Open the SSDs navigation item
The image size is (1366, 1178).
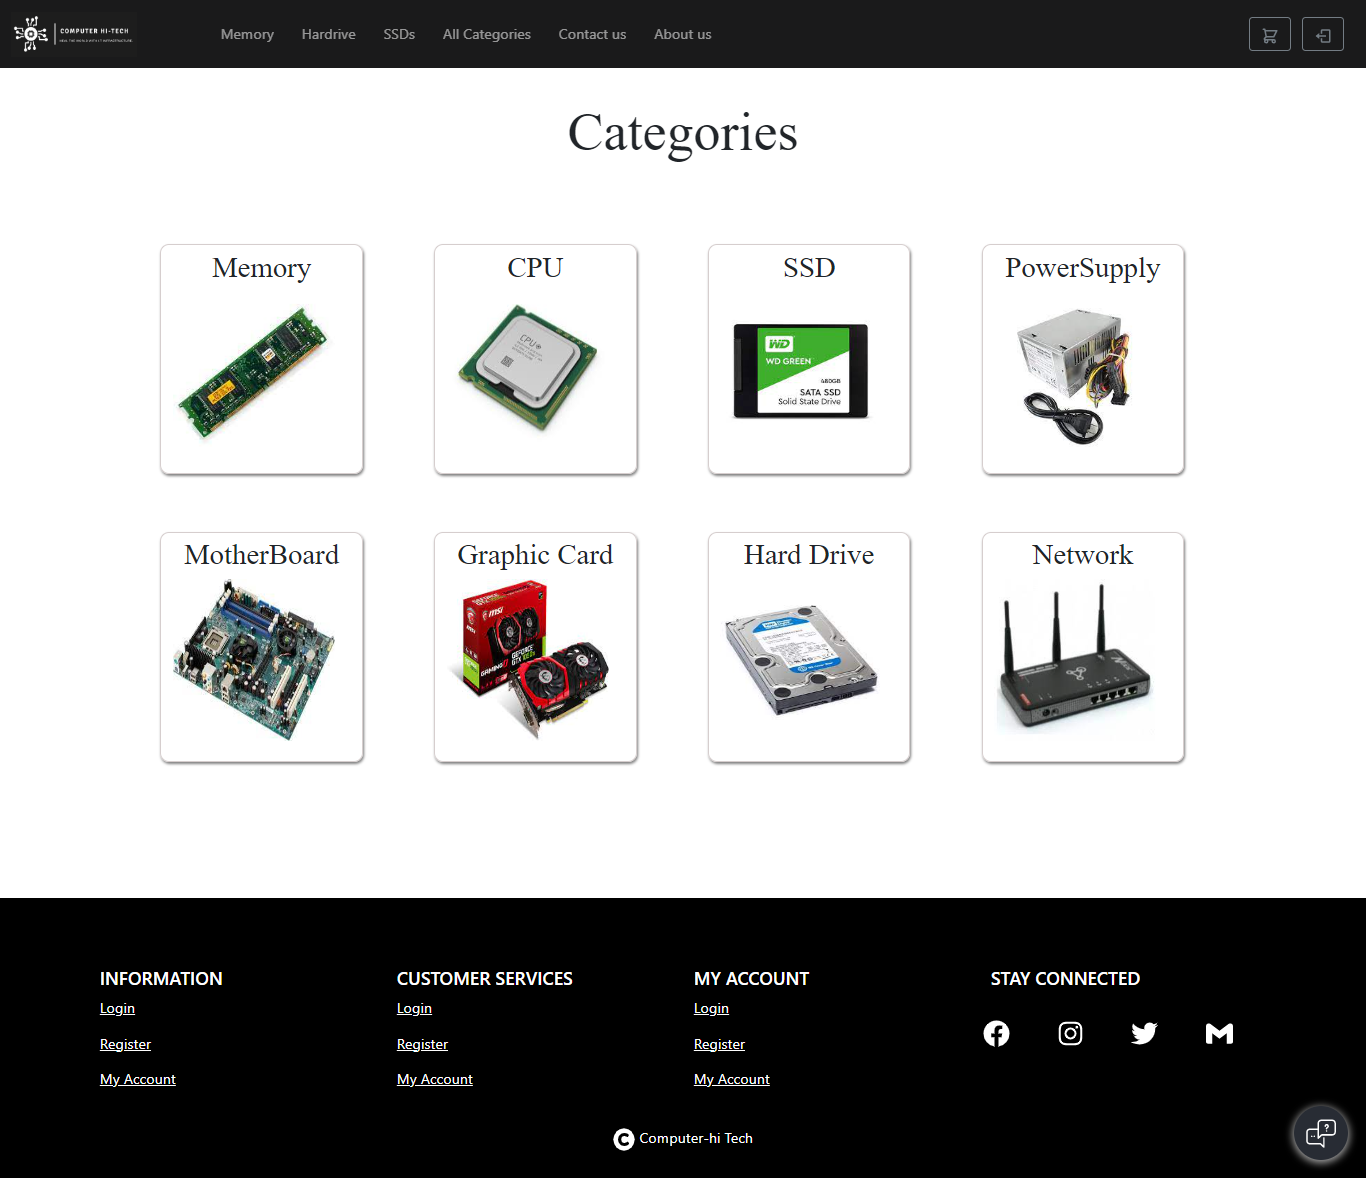click(399, 34)
